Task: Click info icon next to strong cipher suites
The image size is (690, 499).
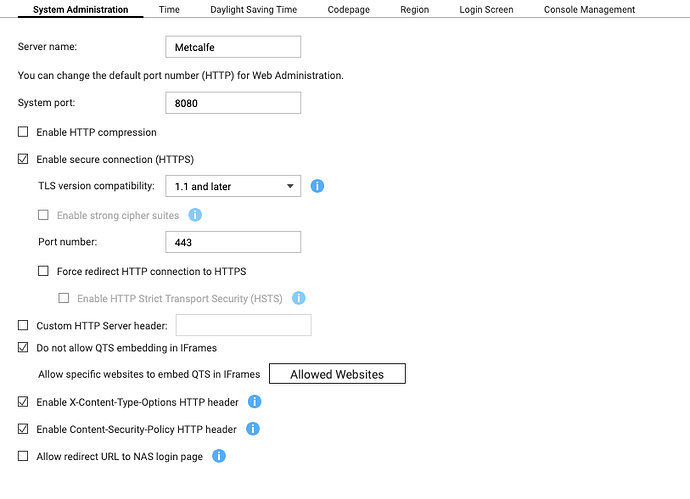Action: 195,215
